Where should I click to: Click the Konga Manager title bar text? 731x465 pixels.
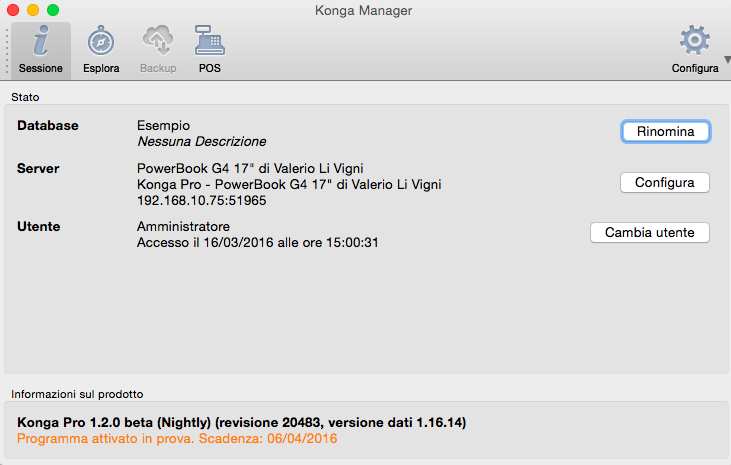[364, 10]
